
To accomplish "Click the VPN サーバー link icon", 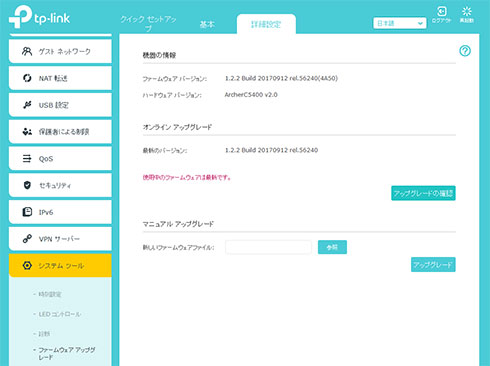I will coord(27,239).
